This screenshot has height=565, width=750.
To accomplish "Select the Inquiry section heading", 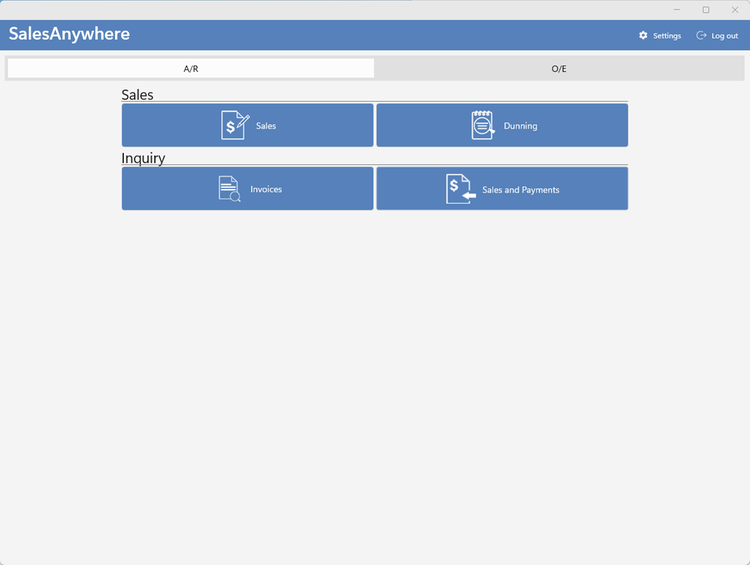I will coord(143,158).
